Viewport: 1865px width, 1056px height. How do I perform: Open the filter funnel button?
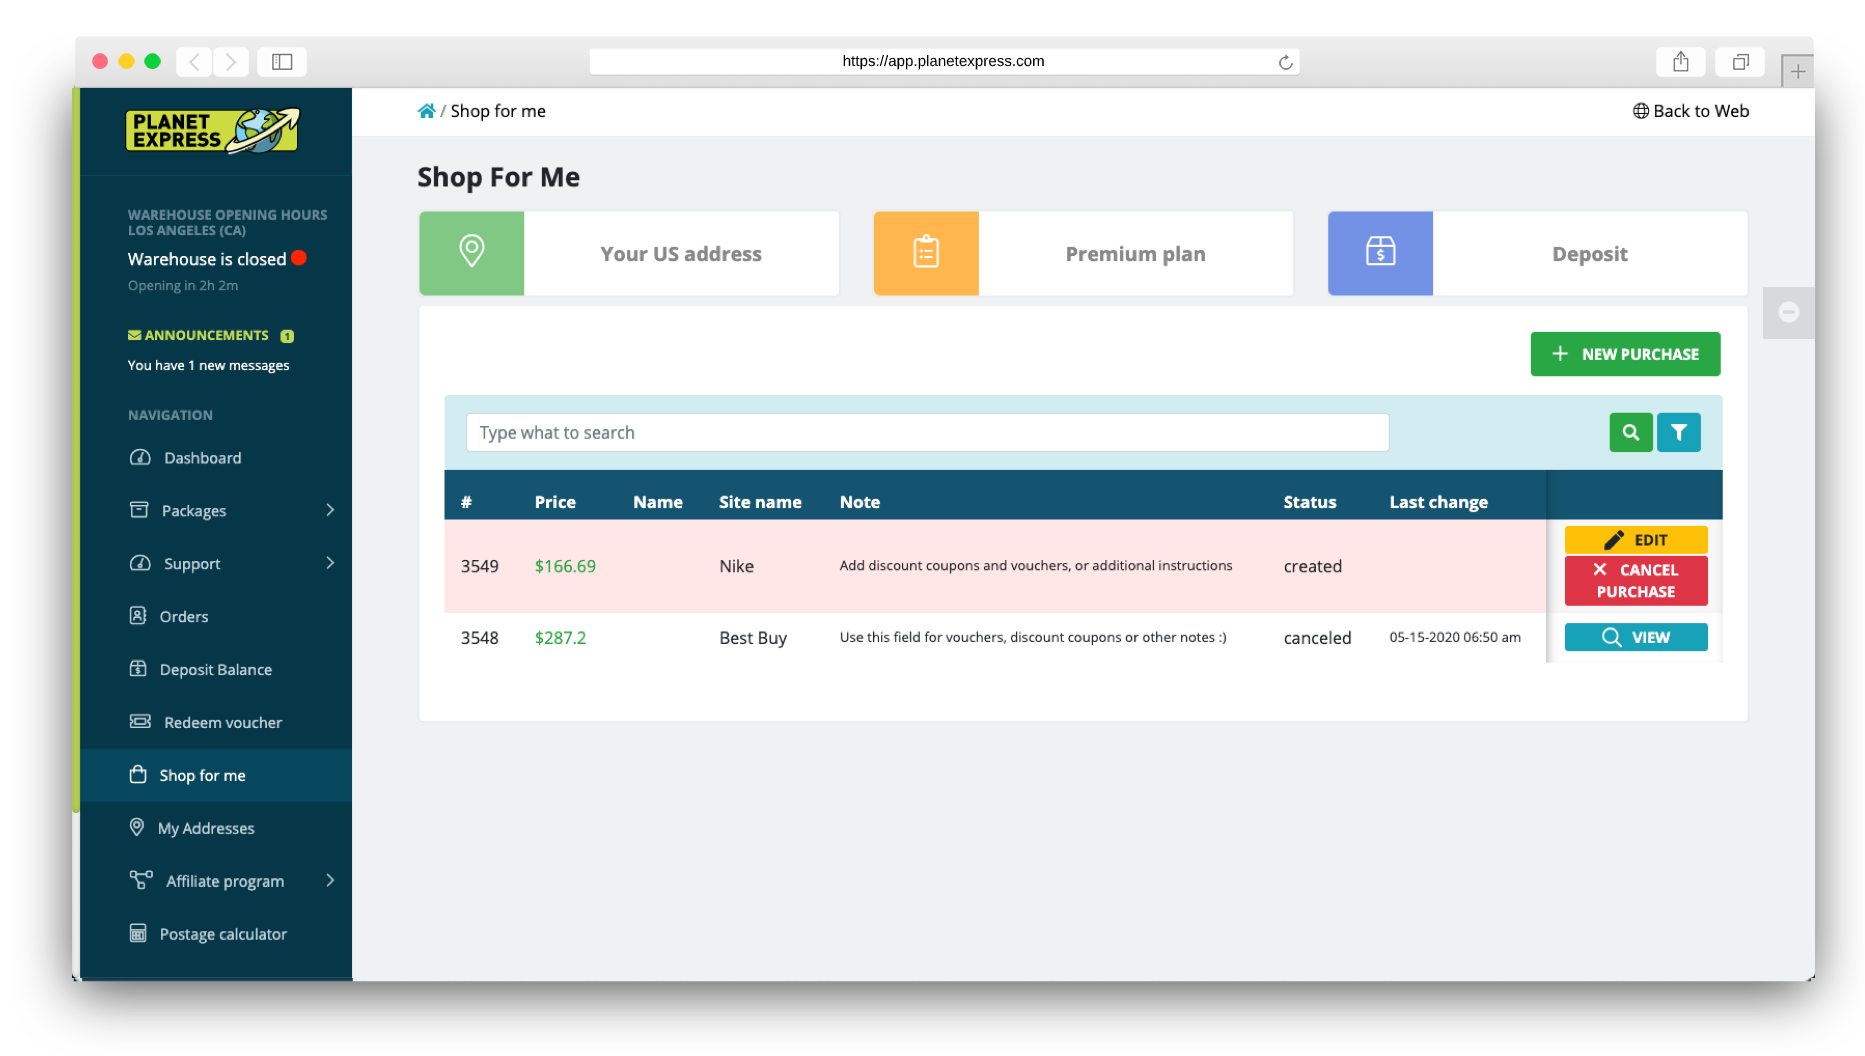click(1678, 433)
